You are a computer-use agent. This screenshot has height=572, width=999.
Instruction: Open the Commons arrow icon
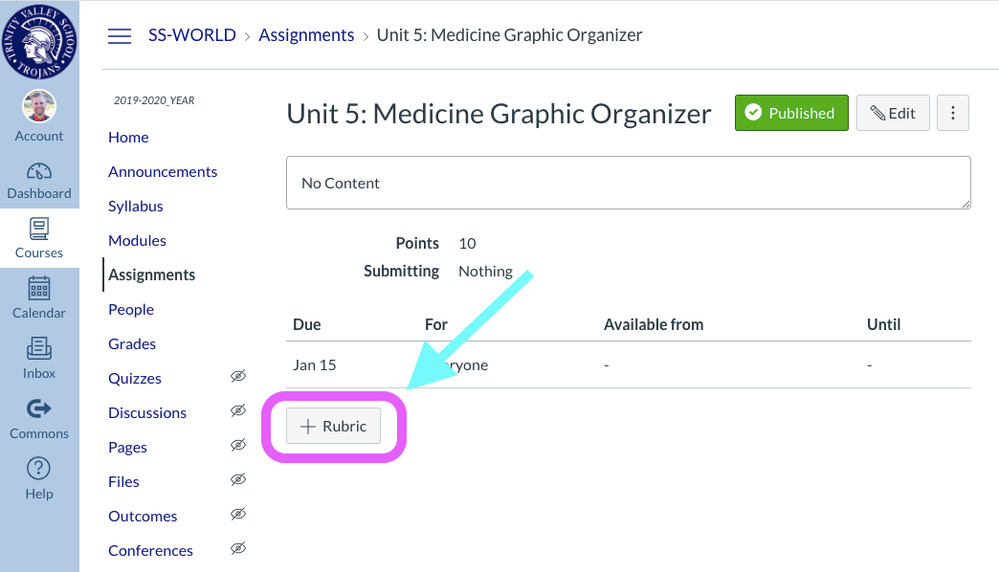[x=39, y=408]
